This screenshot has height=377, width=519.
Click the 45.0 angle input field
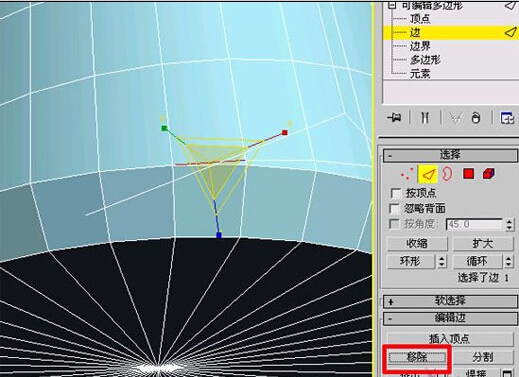pyautogui.click(x=474, y=224)
